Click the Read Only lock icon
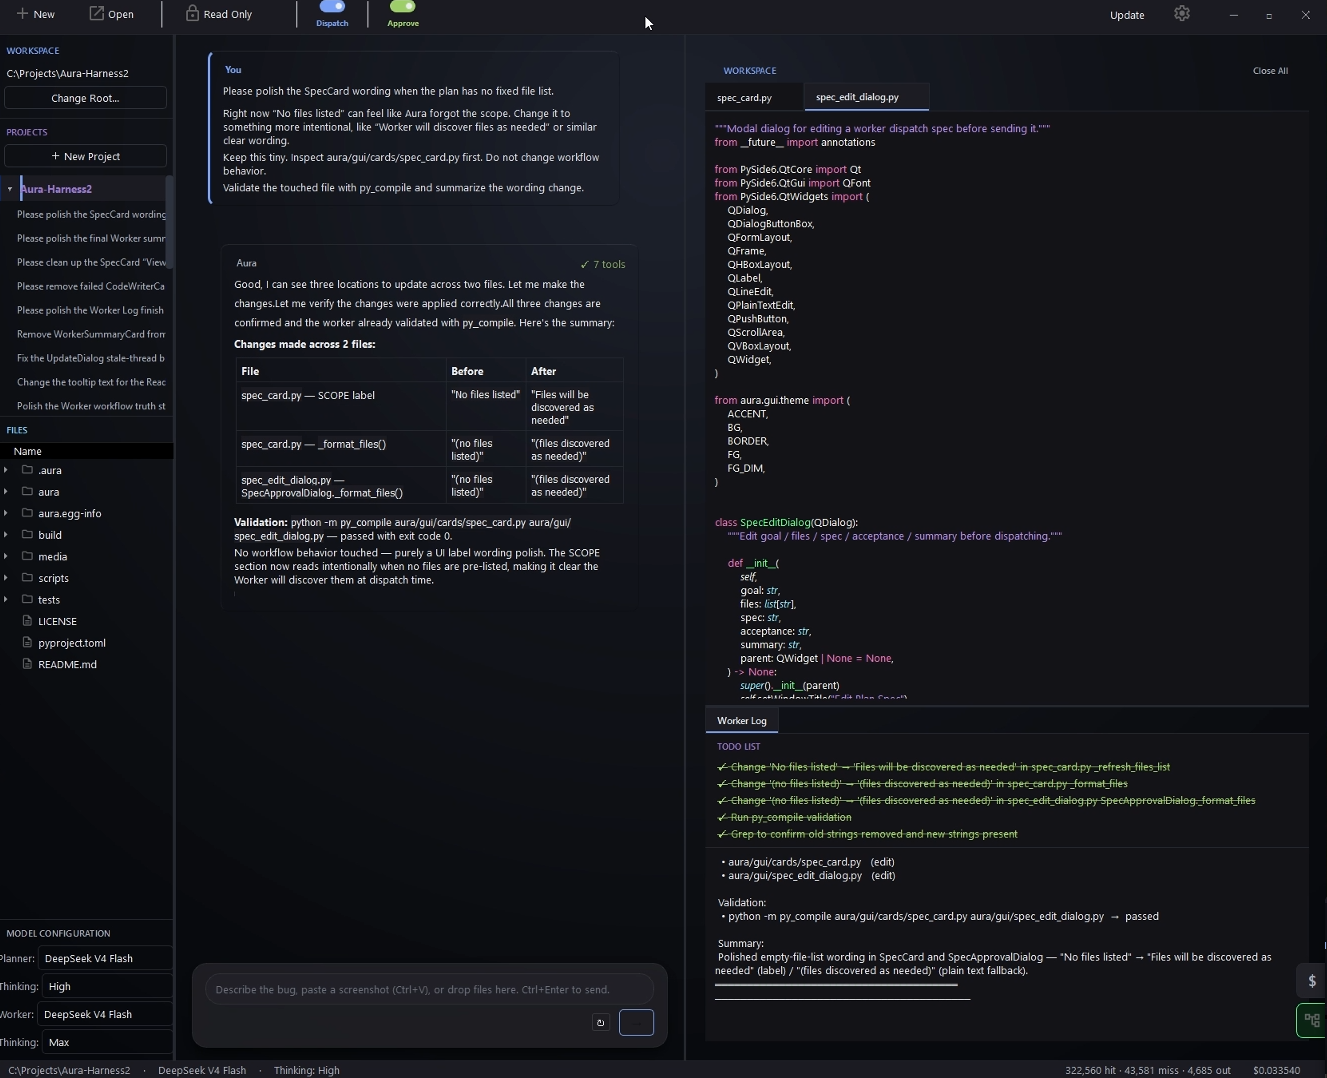The width and height of the screenshot is (1327, 1078). click(192, 13)
